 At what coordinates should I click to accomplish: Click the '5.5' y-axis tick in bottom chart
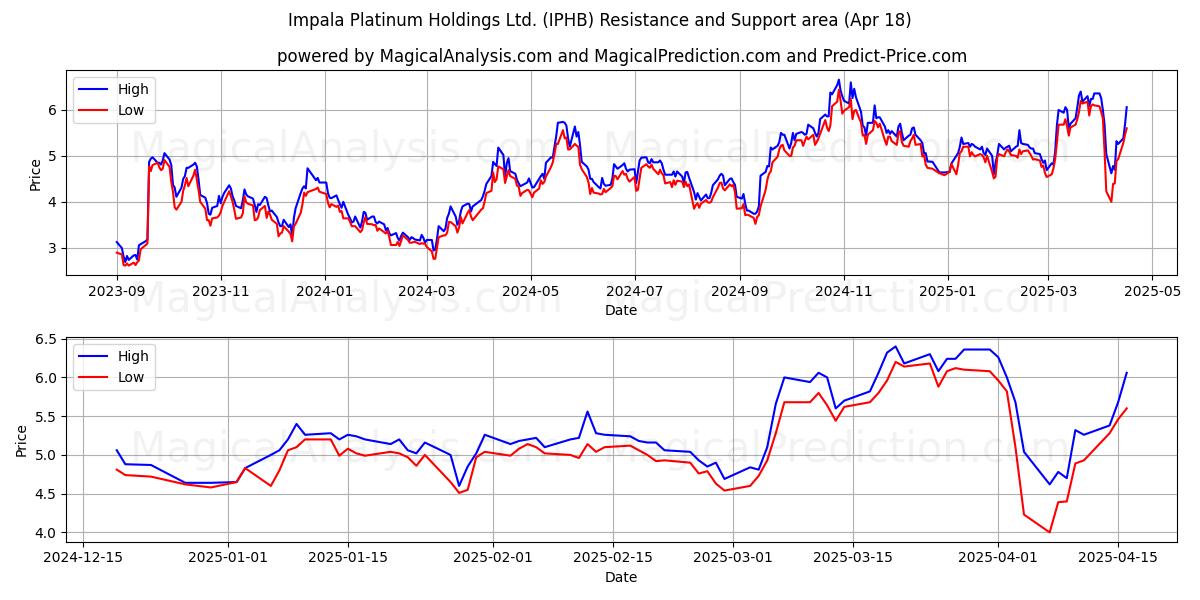point(48,417)
